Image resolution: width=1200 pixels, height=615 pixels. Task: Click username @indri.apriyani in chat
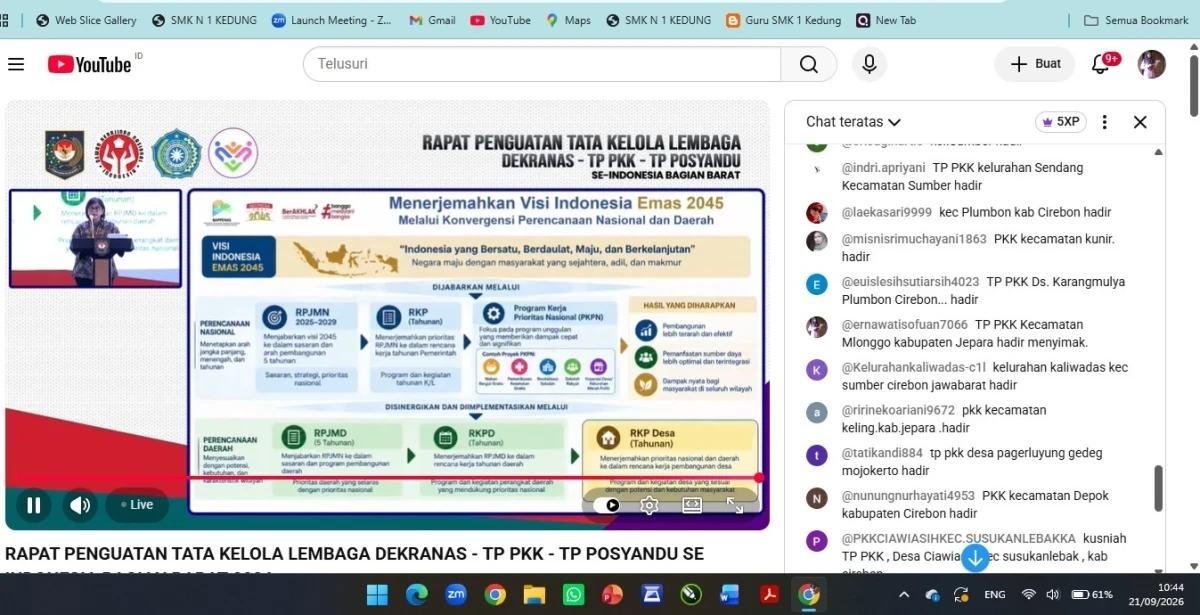tap(884, 168)
